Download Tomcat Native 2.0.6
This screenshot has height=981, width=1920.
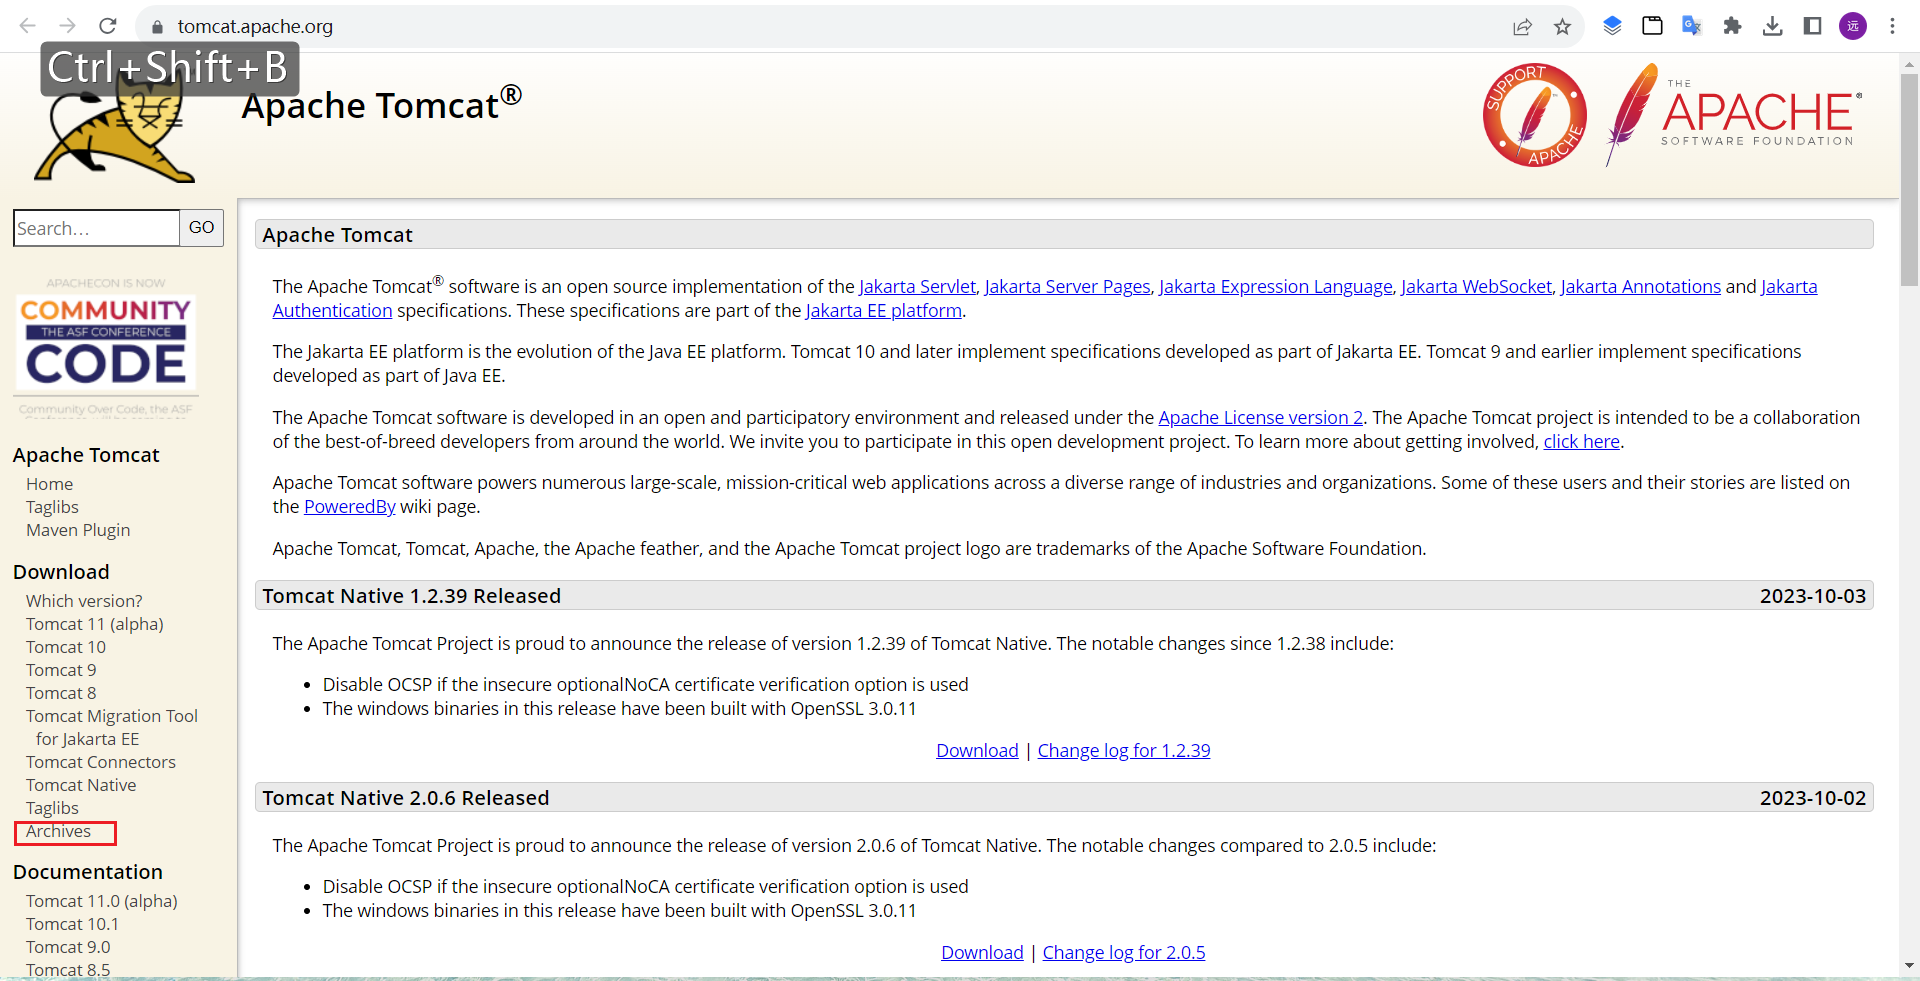(982, 953)
